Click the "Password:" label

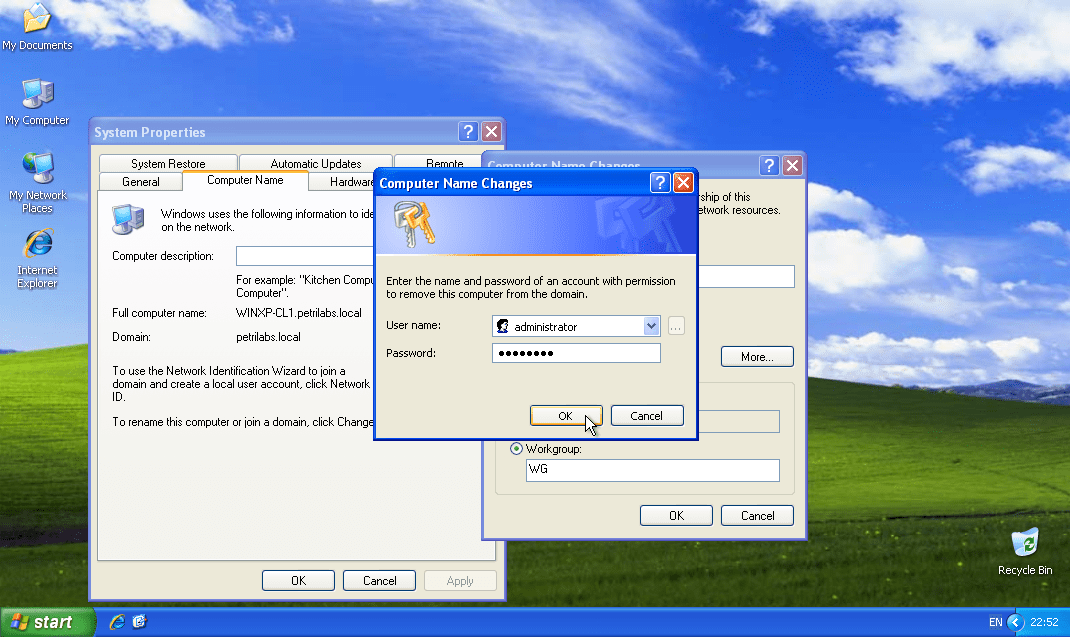pos(411,353)
